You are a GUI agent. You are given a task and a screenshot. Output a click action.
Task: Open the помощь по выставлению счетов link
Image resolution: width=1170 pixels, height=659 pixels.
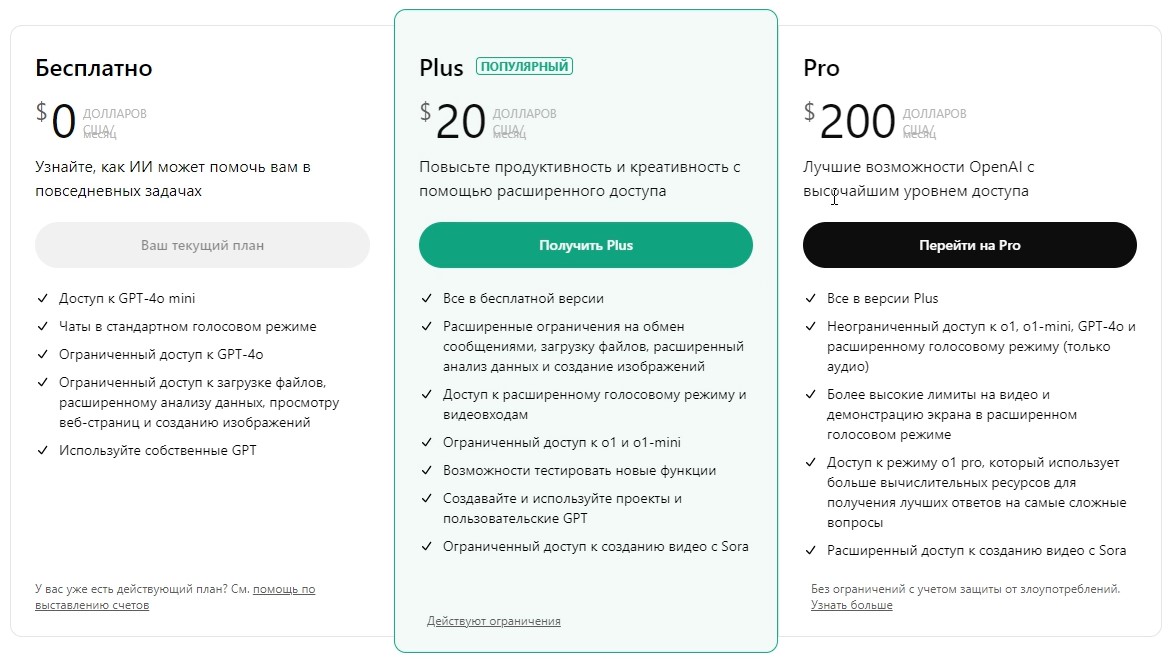[x=283, y=590]
